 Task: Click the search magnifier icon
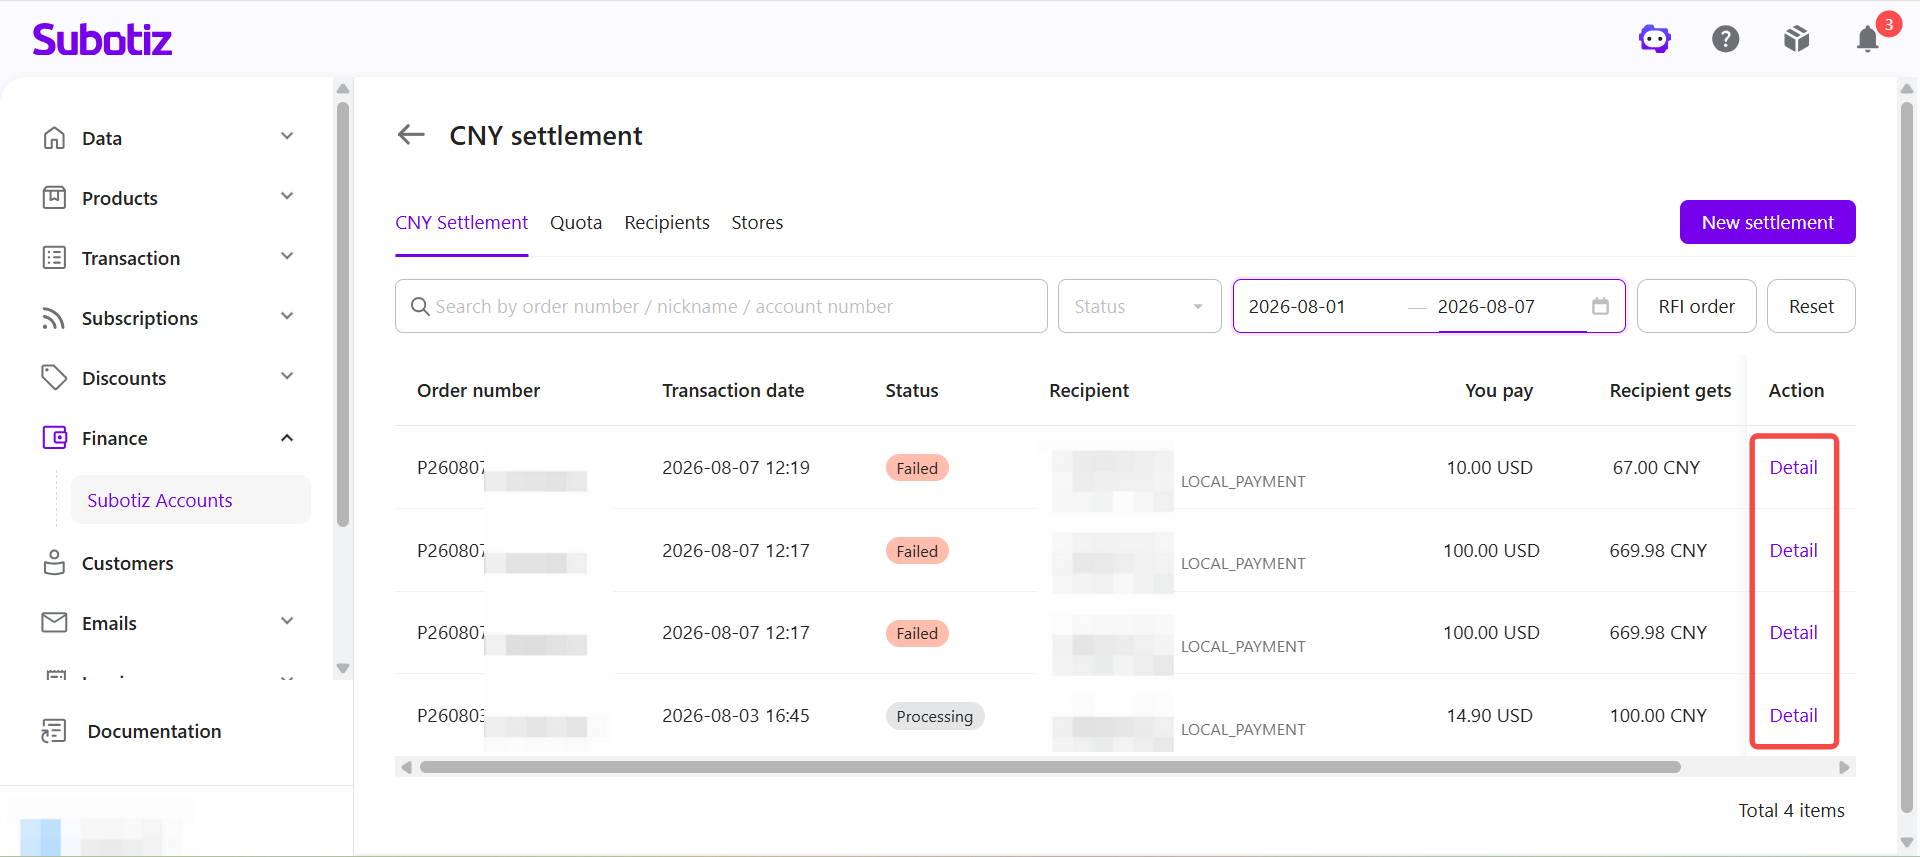coord(420,306)
